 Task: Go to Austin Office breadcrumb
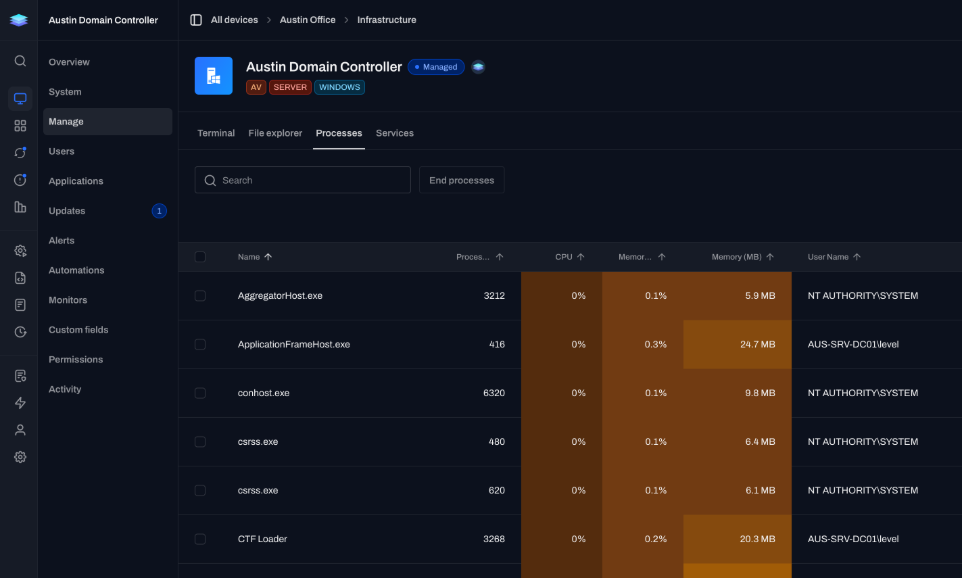[x=307, y=20]
